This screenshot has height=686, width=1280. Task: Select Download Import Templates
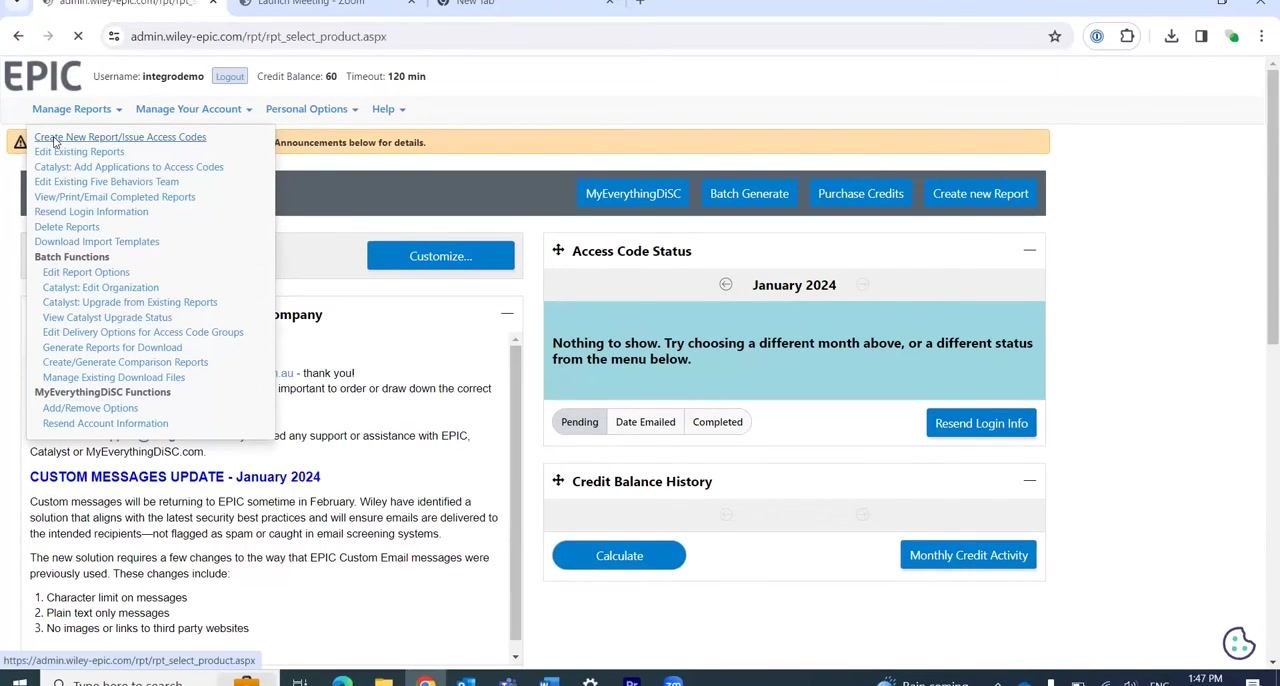97,242
